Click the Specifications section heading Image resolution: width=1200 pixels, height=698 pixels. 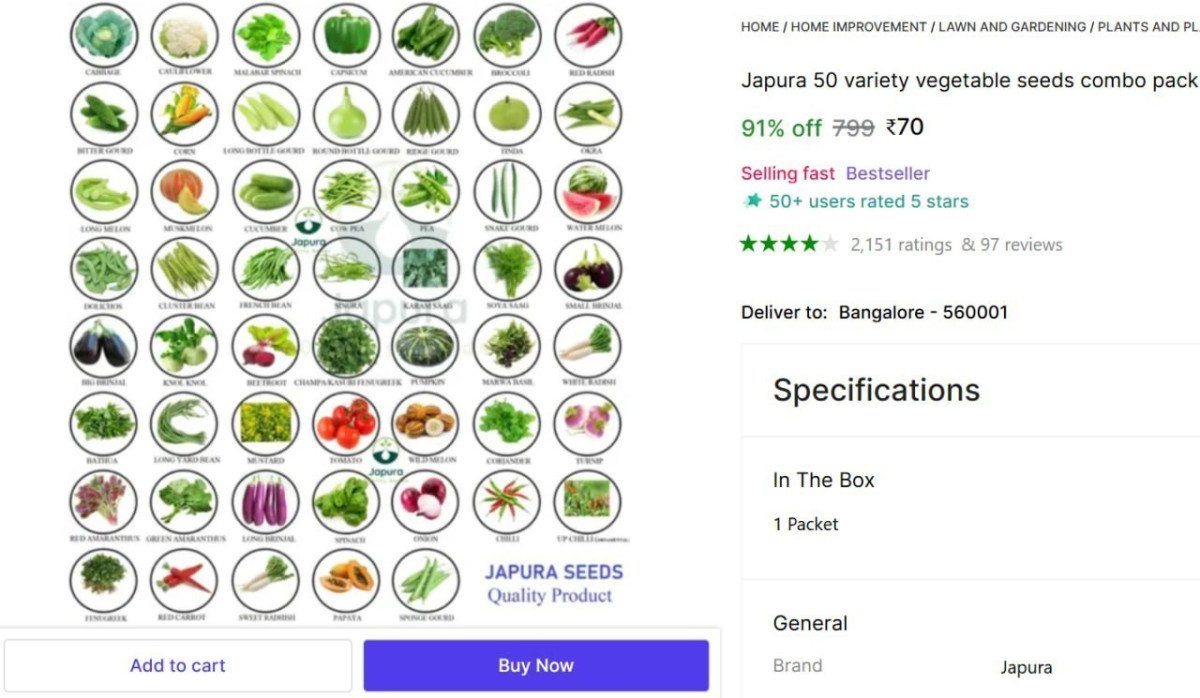(x=876, y=389)
